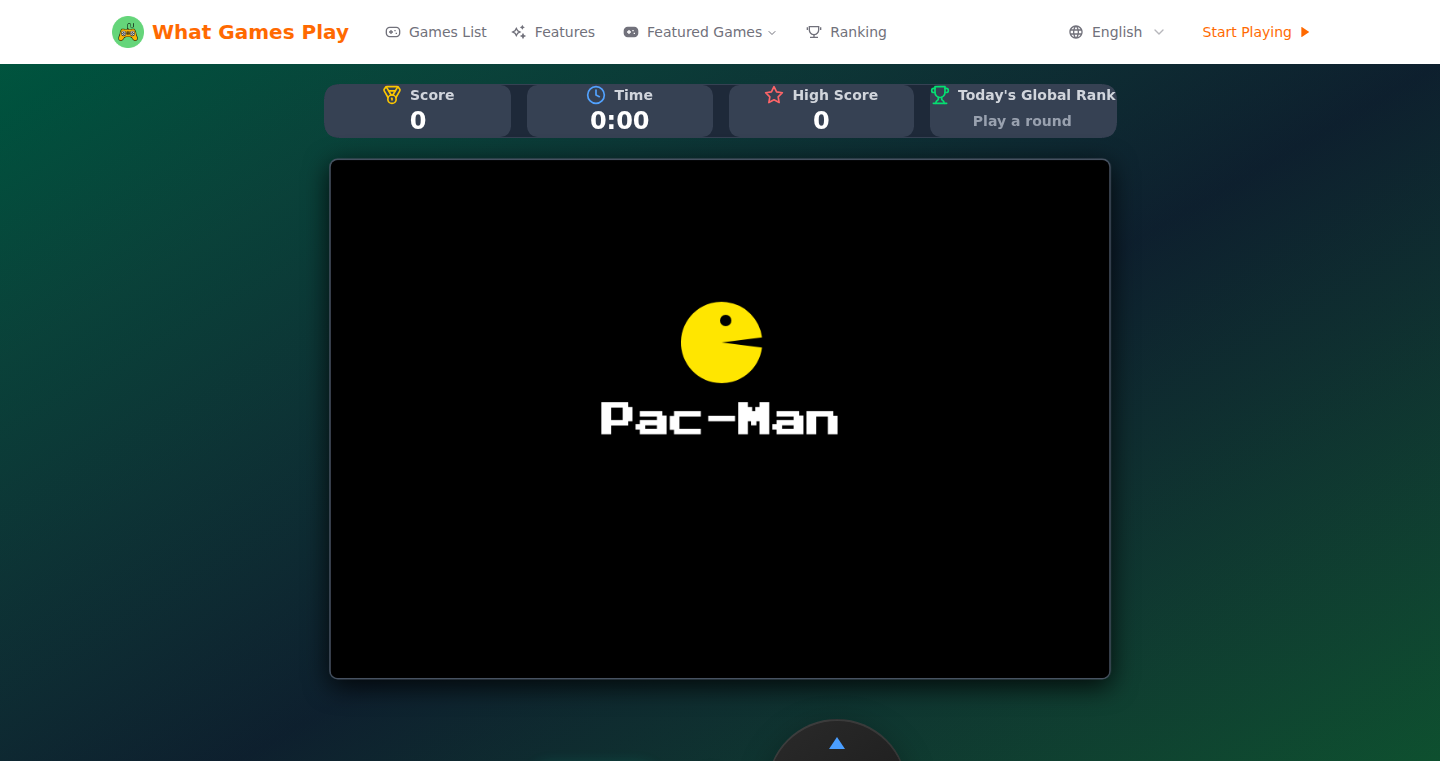Viewport: 1440px width, 761px height.
Task: Click the star icon next to High Score
Action: [774, 95]
